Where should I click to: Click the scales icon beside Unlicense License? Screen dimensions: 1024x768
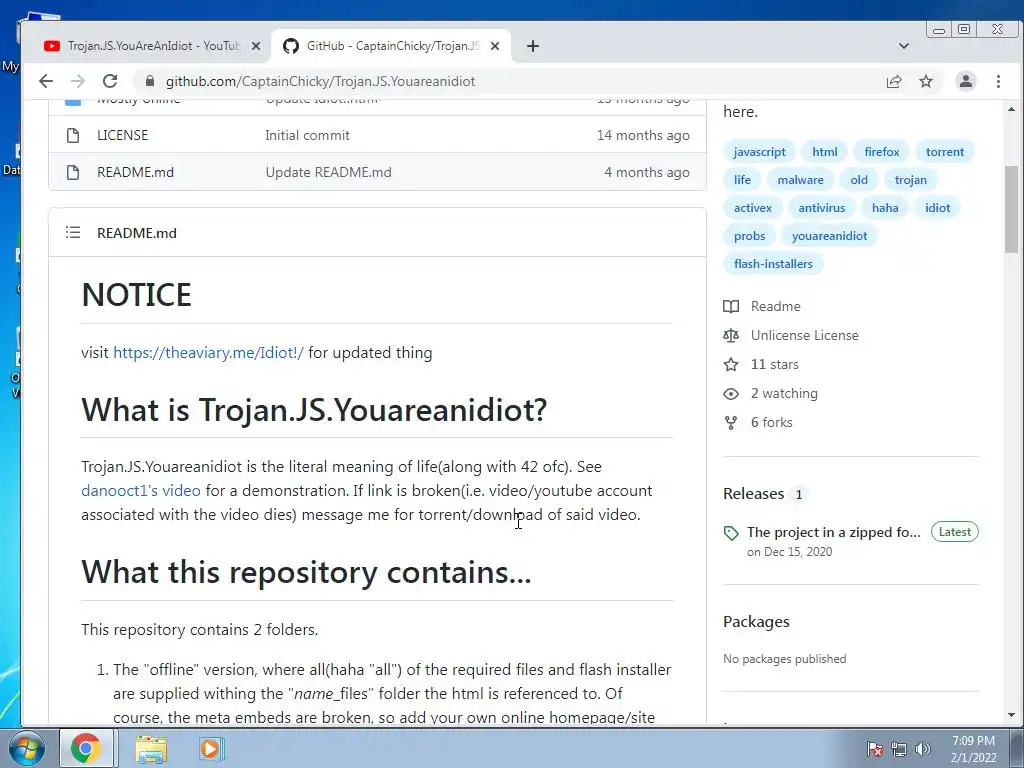731,335
